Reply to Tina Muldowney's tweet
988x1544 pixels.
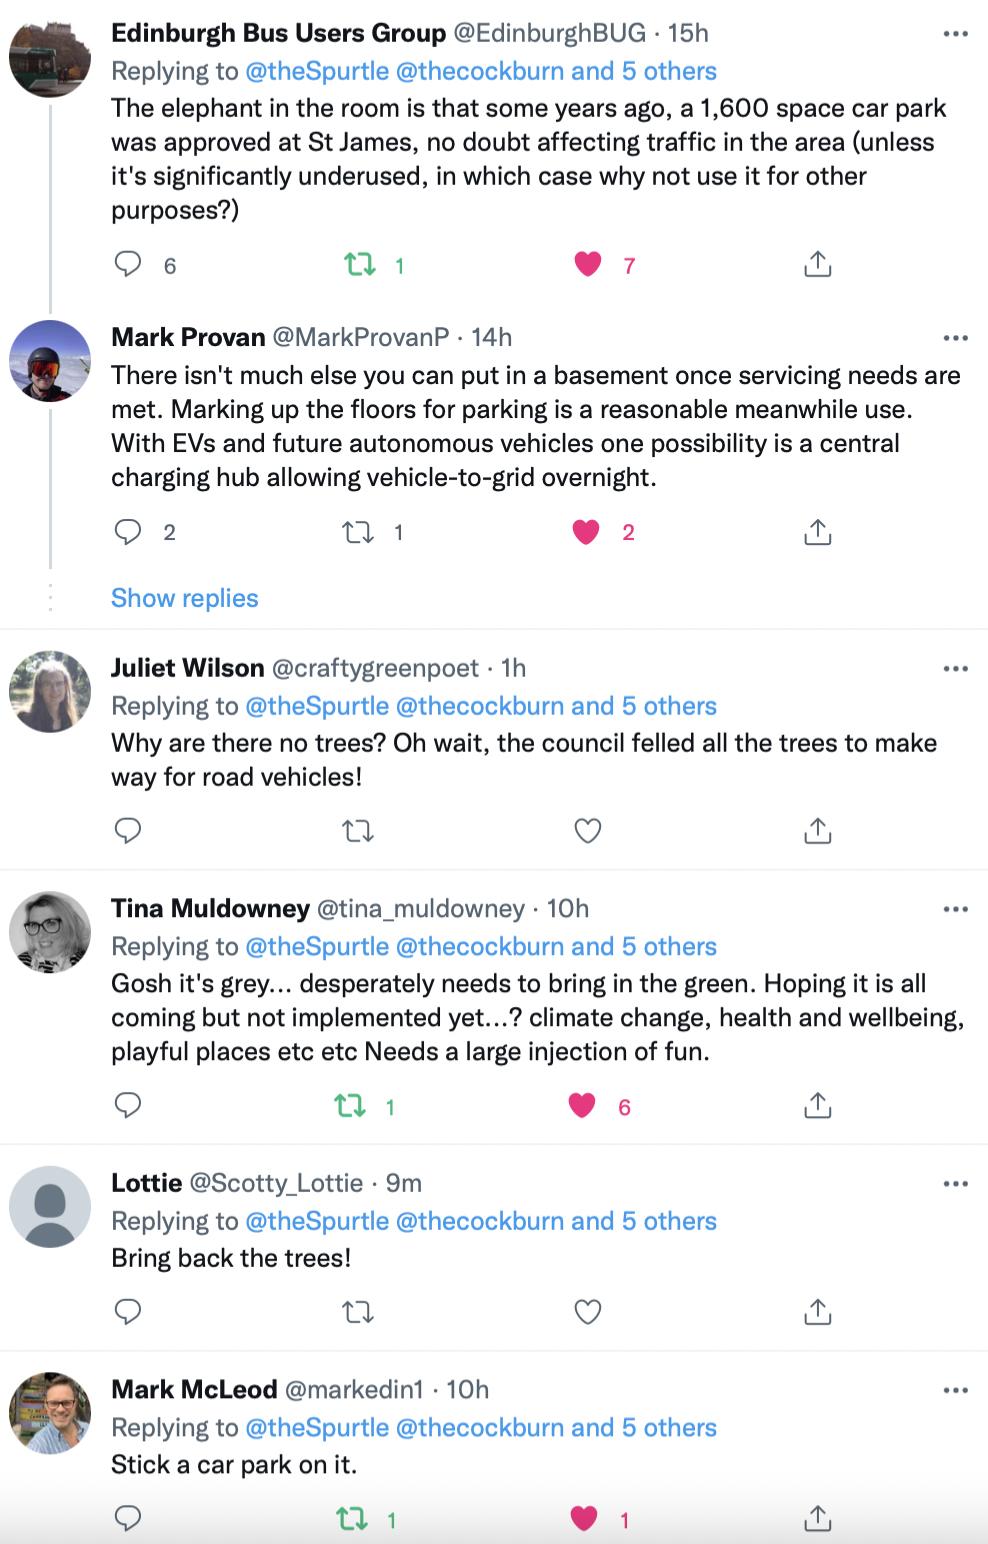click(128, 1105)
